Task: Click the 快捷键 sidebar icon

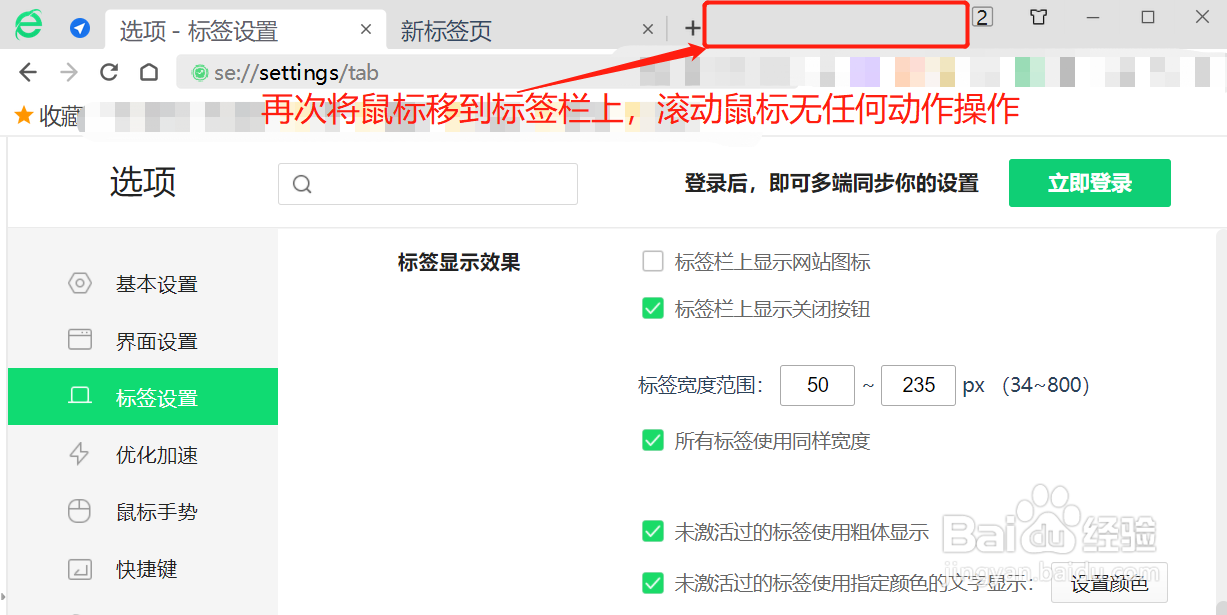Action: click(79, 568)
